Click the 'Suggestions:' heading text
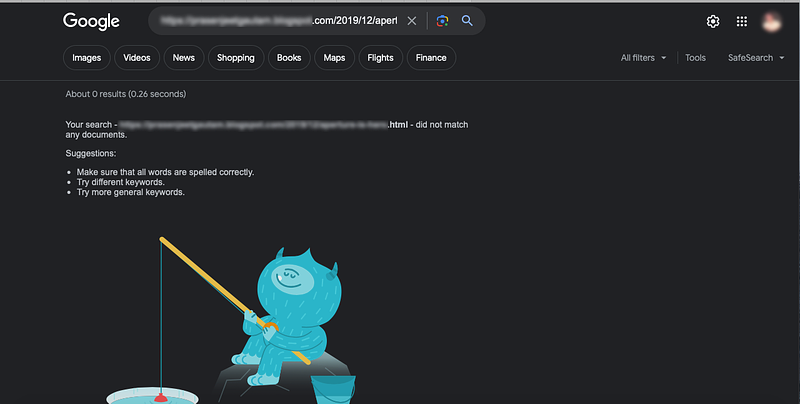The height and width of the screenshot is (404, 800). pyautogui.click(x=91, y=154)
